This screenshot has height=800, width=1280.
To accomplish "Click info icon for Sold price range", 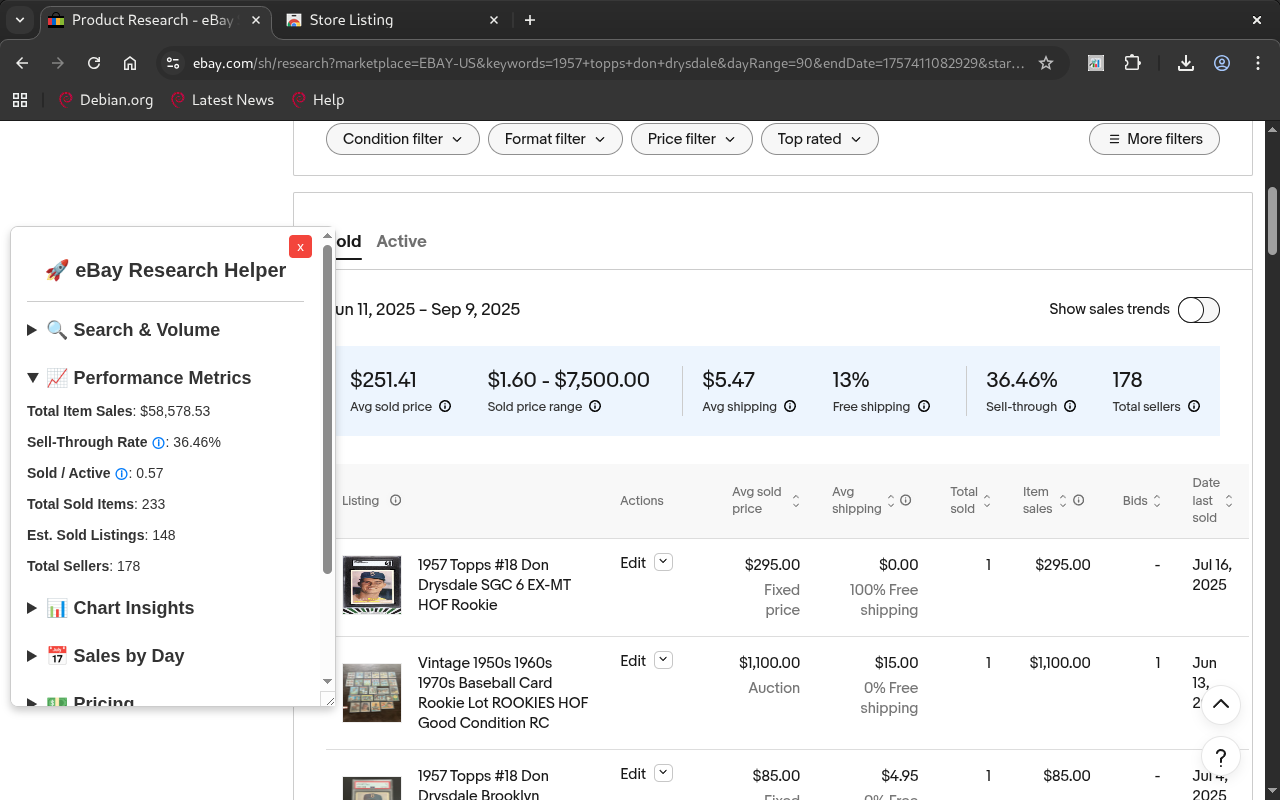I will (595, 407).
